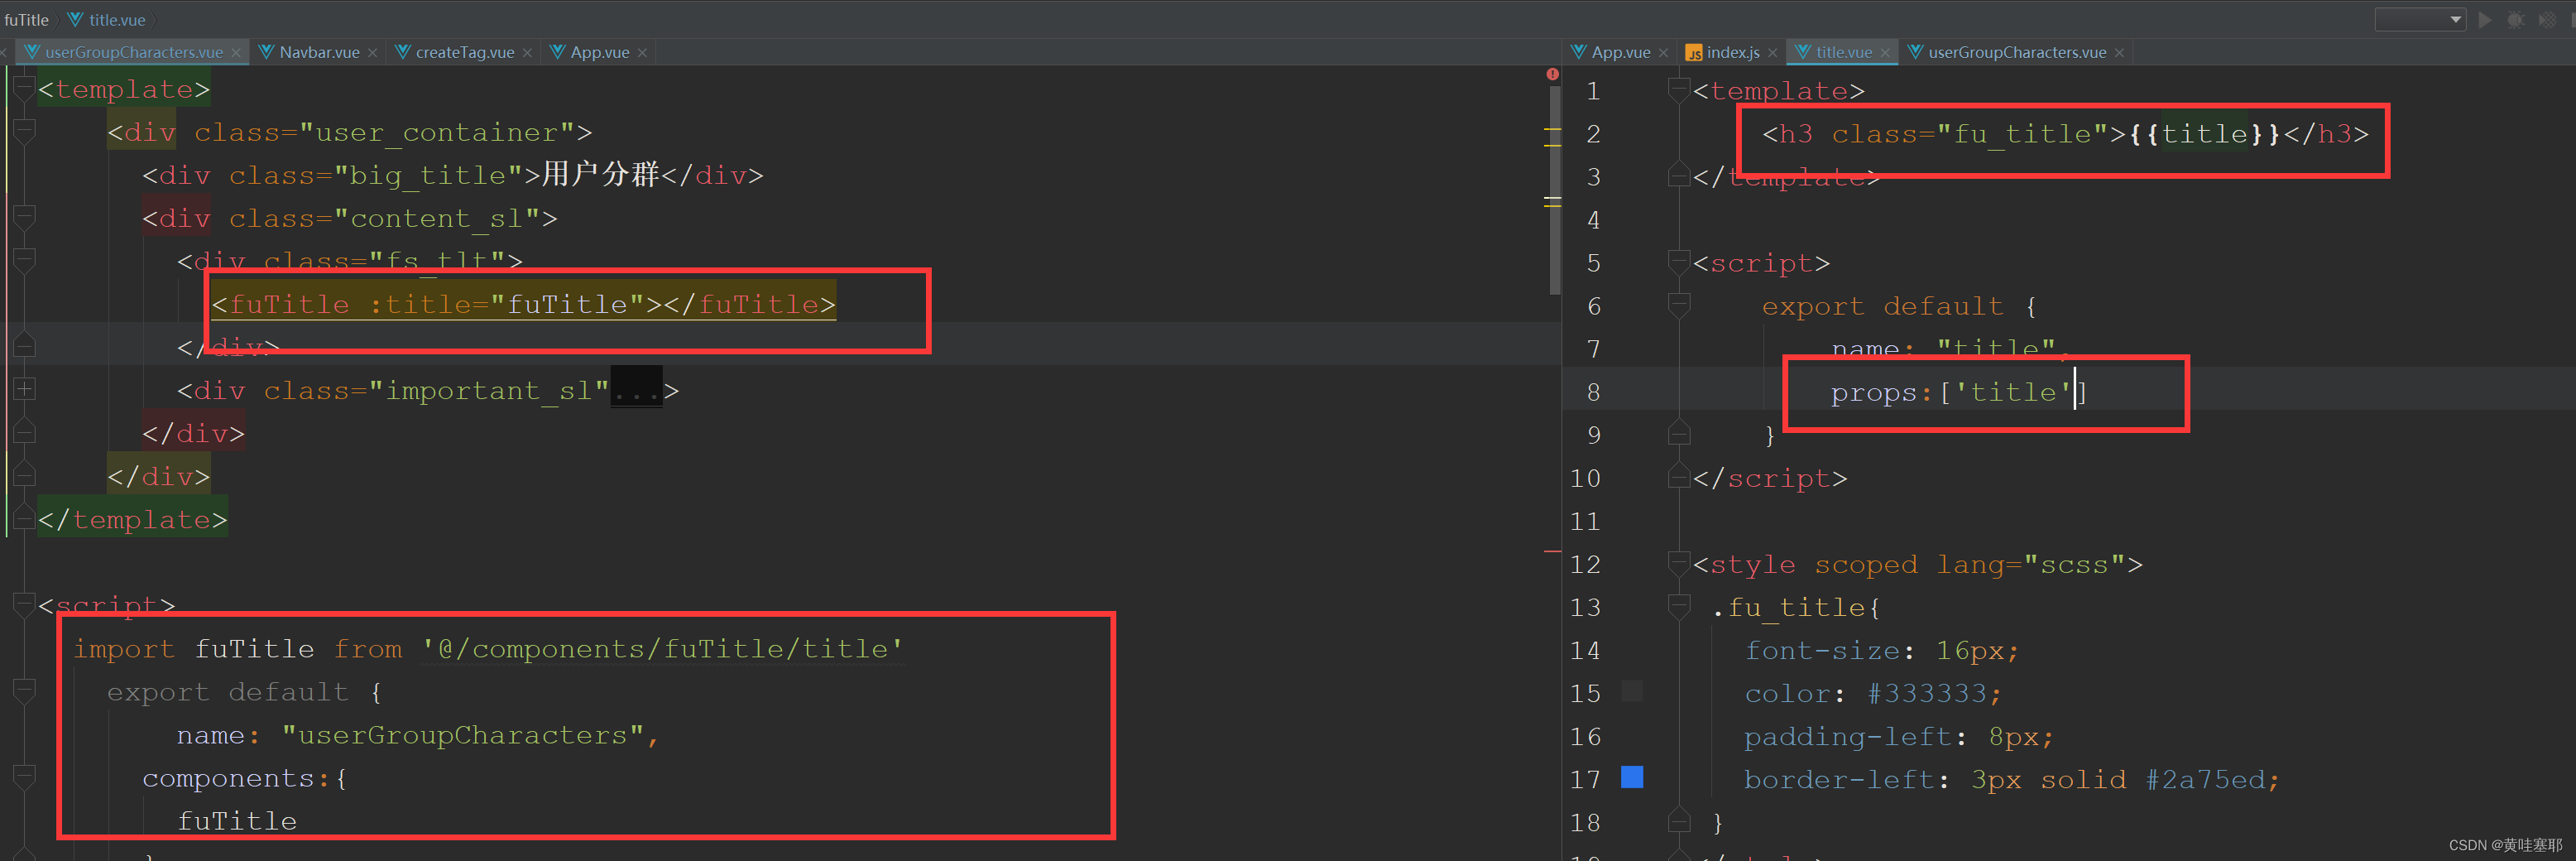This screenshot has width=2576, height=861.
Task: Collapse the script block on line 5 in title.vue
Action: (x=1679, y=262)
